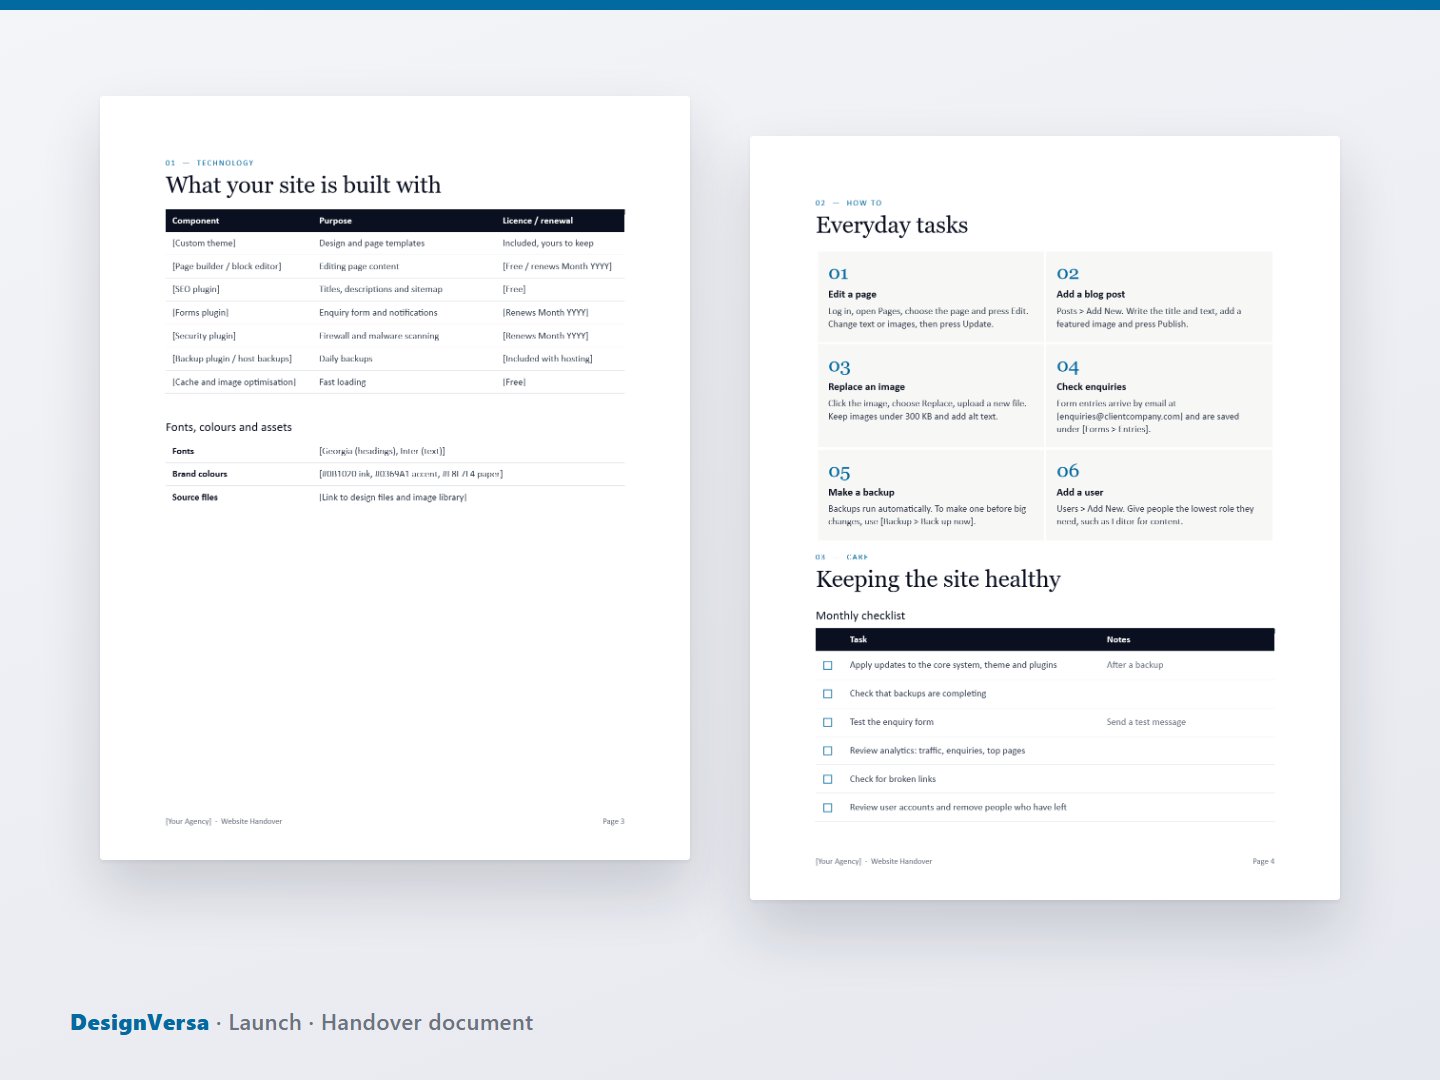Screen dimensions: 1440x1080
Task: Select the "Firewall and malware scanning" cell
Action: pos(379,336)
